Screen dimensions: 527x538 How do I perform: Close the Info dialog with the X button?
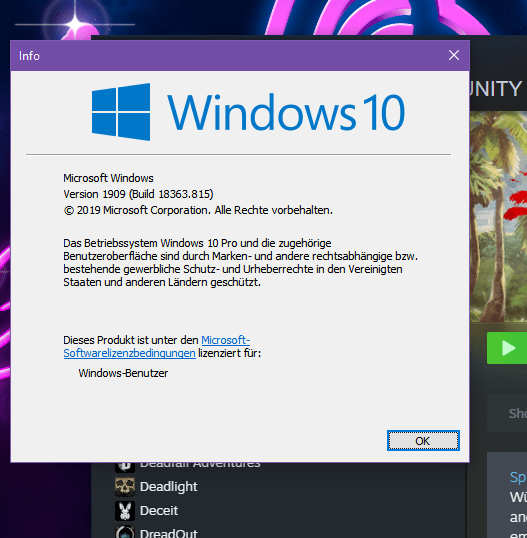click(454, 55)
